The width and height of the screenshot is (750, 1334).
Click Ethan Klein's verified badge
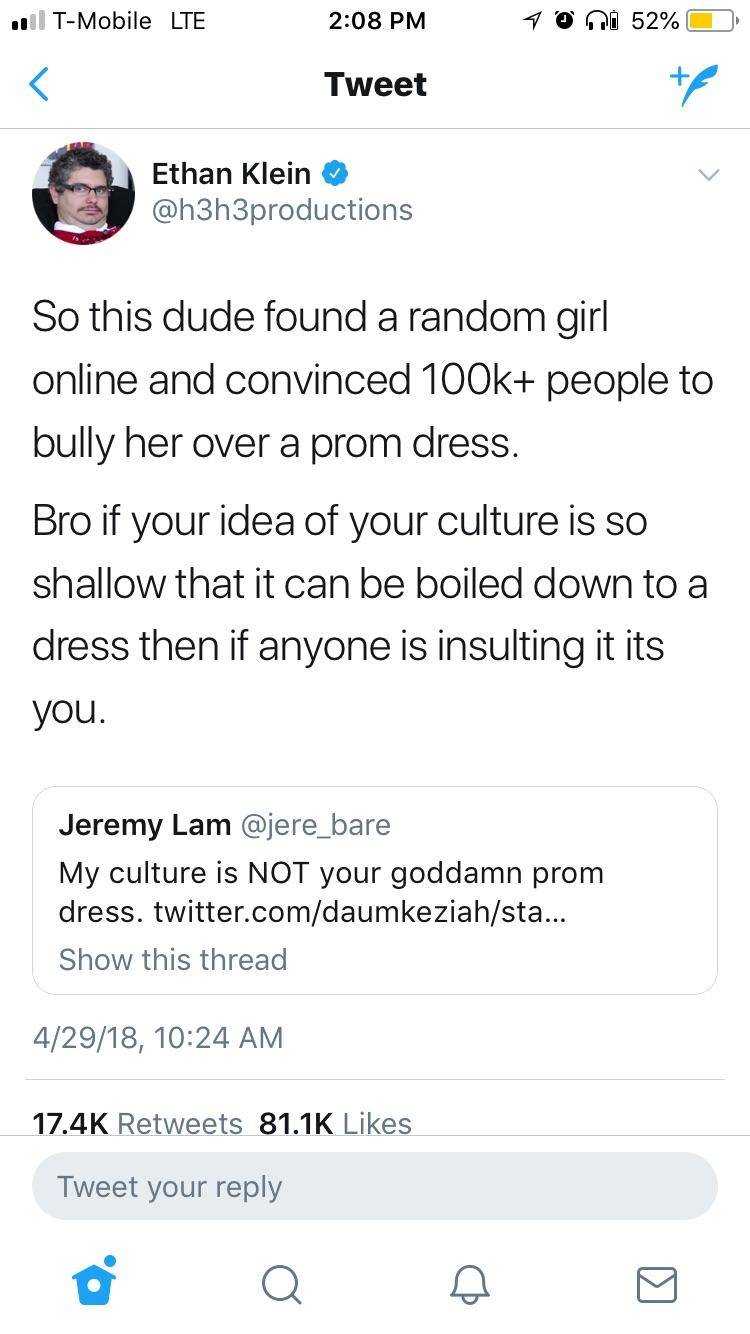click(x=336, y=173)
